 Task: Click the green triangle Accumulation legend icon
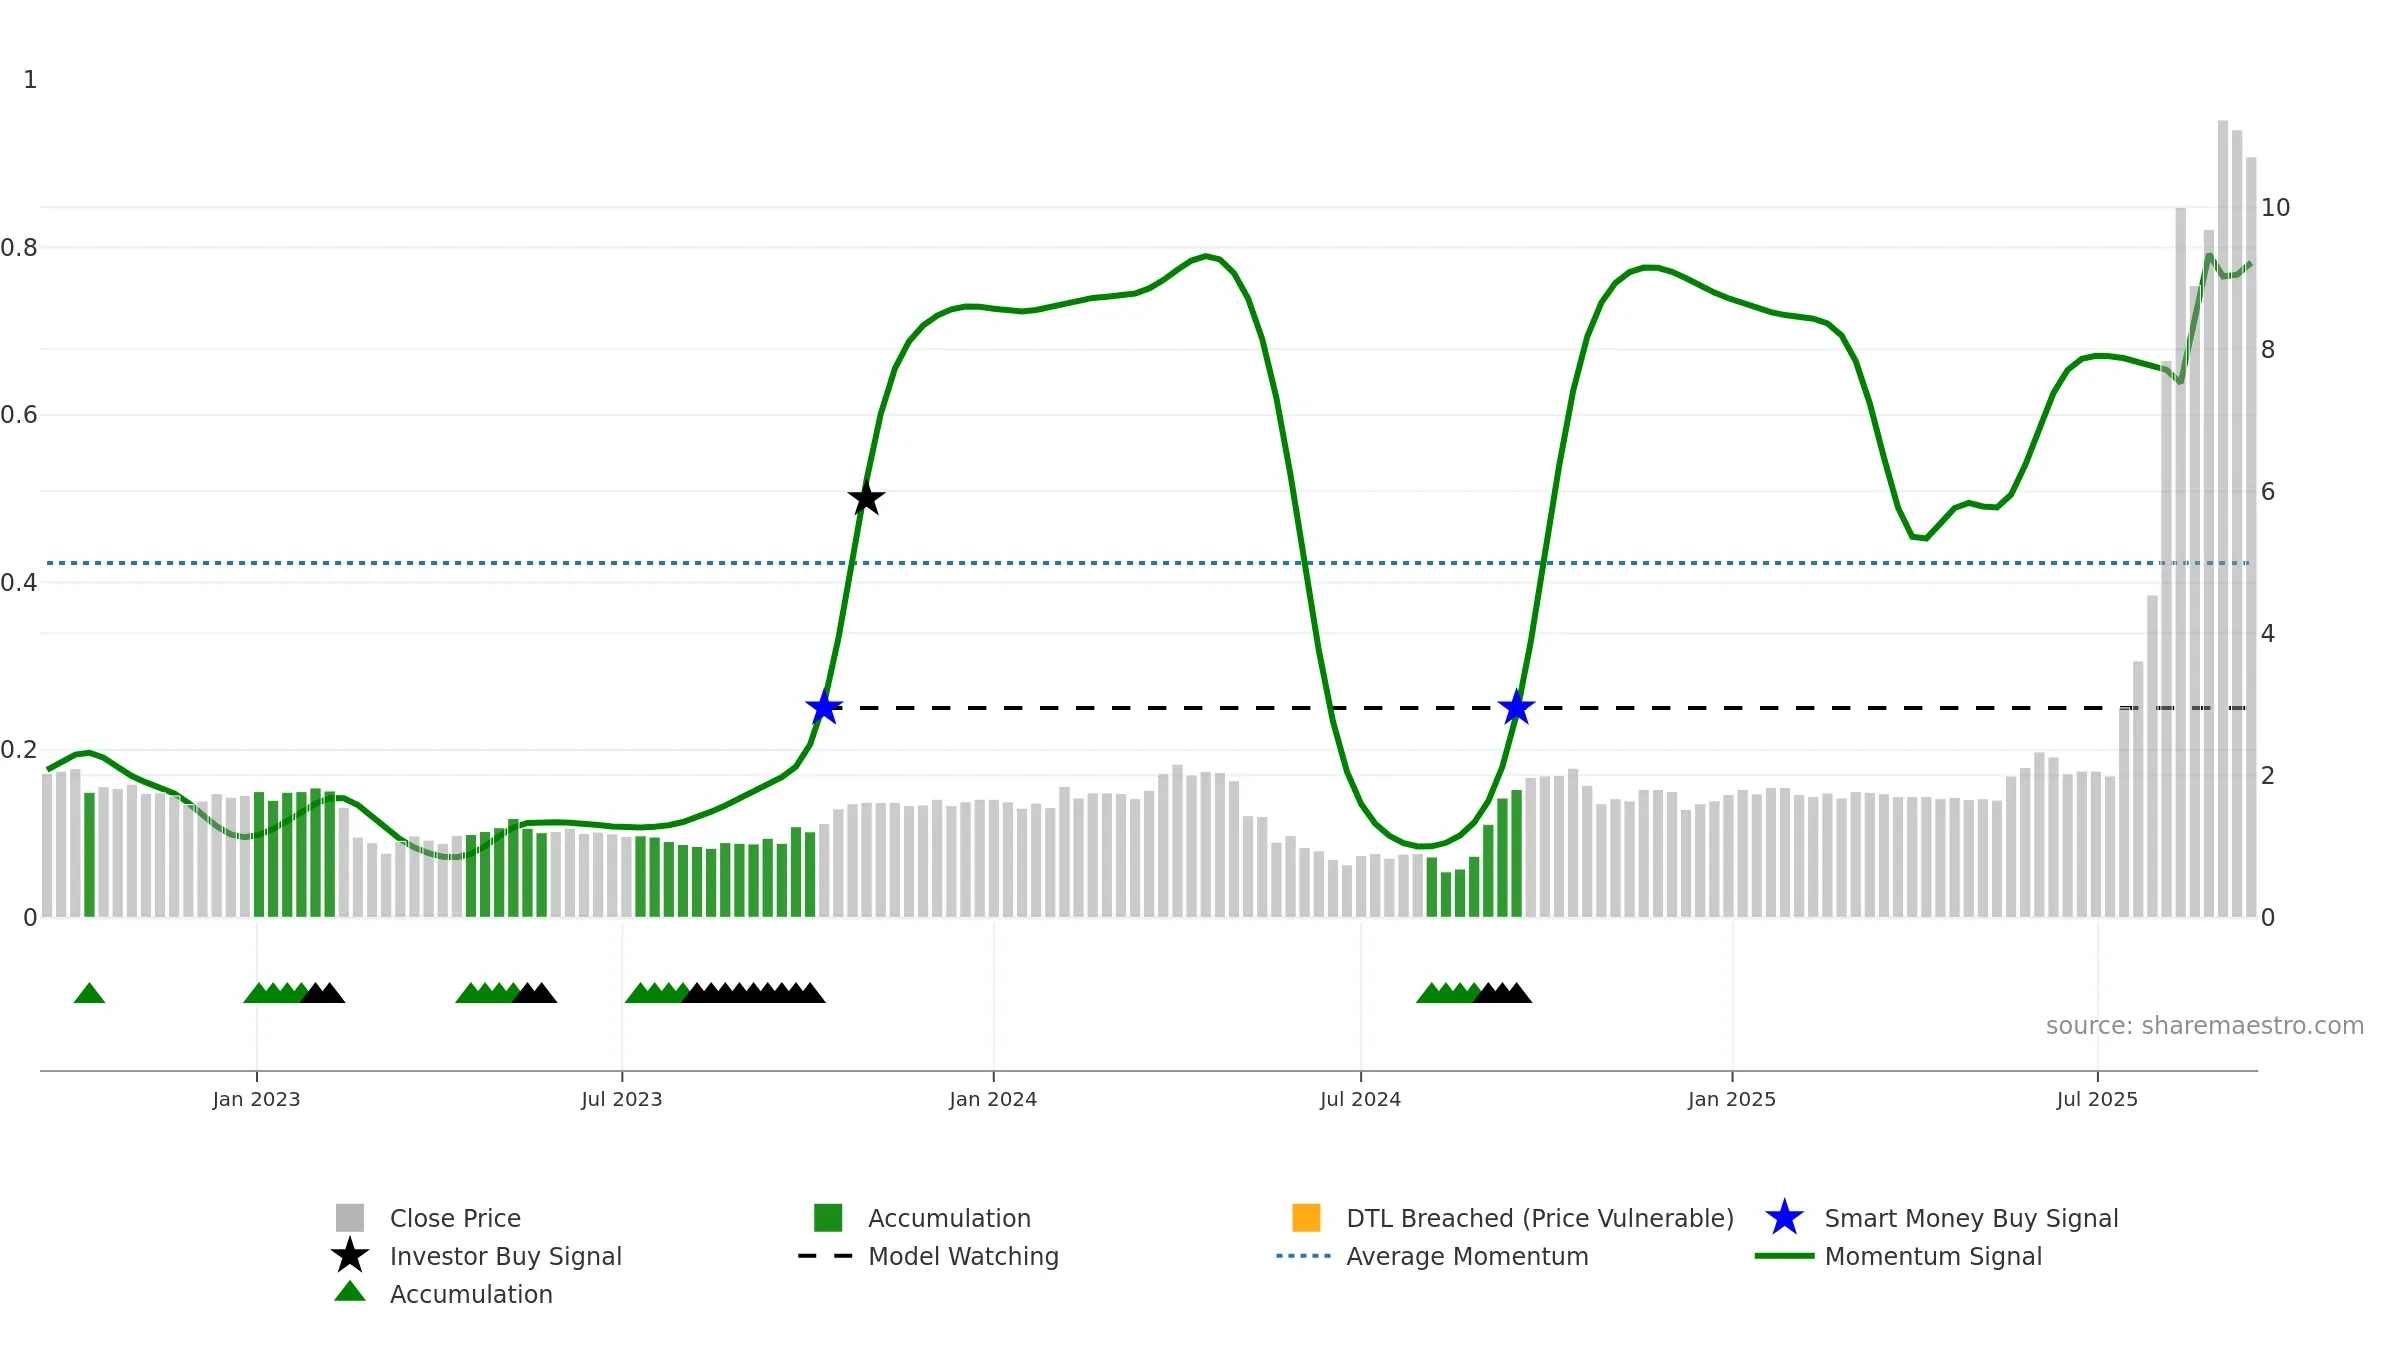[350, 1292]
